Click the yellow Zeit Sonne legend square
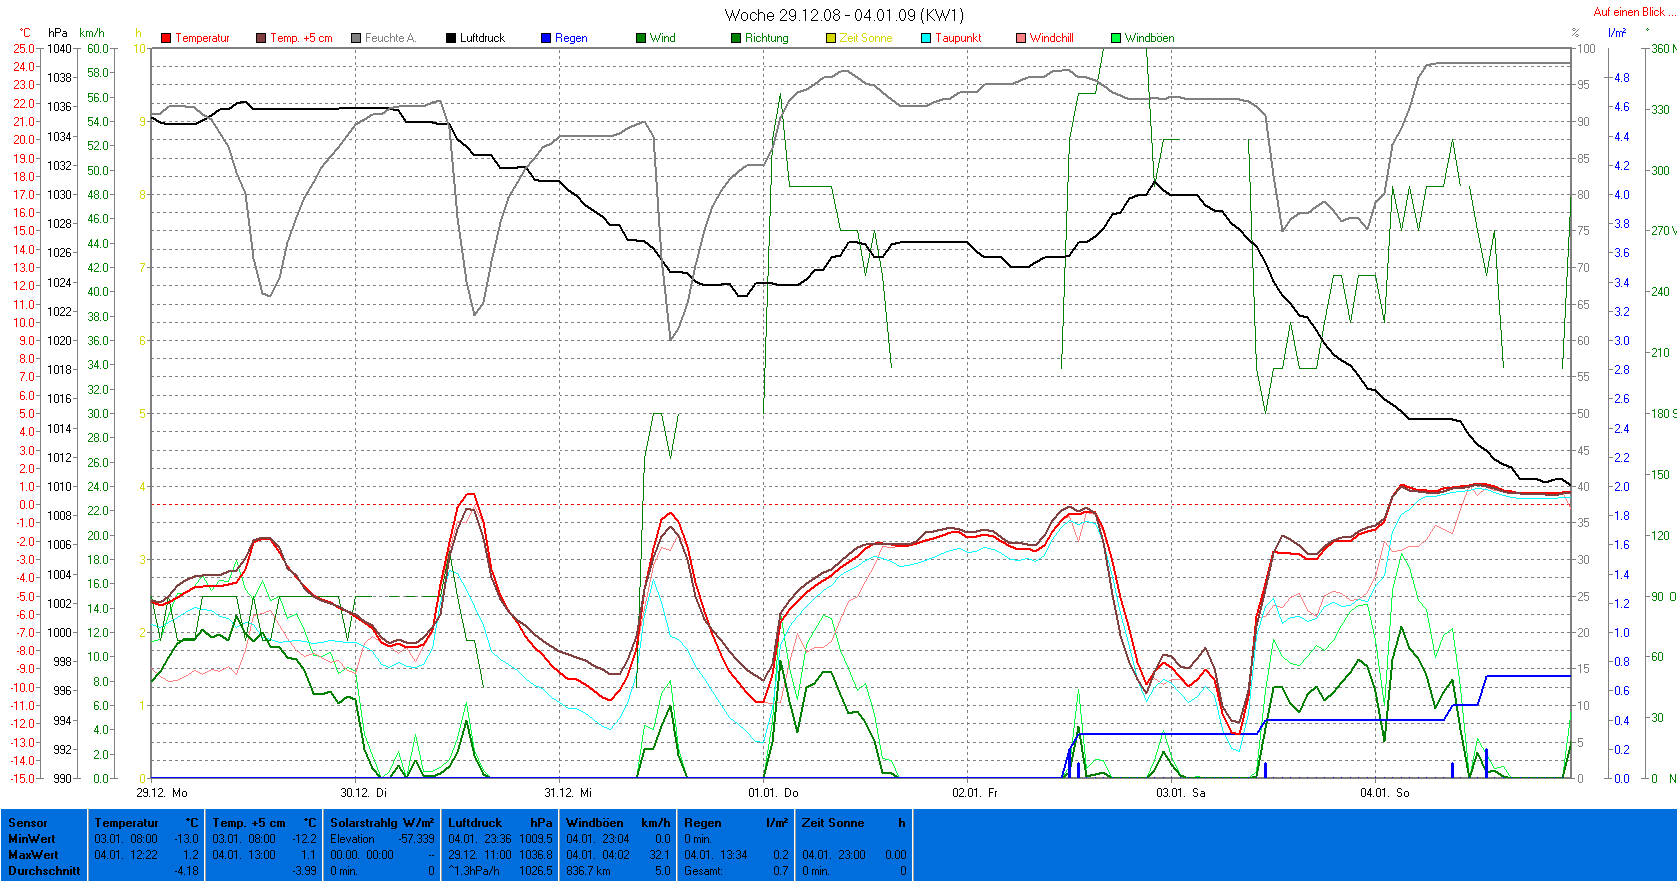Viewport: 1677px width, 881px height. [x=831, y=38]
